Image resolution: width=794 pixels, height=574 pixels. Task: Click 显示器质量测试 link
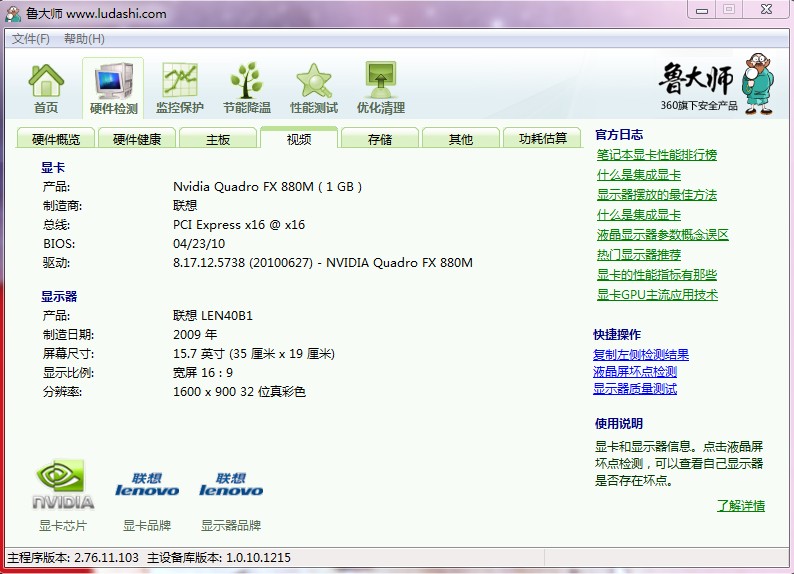pyautogui.click(x=634, y=389)
